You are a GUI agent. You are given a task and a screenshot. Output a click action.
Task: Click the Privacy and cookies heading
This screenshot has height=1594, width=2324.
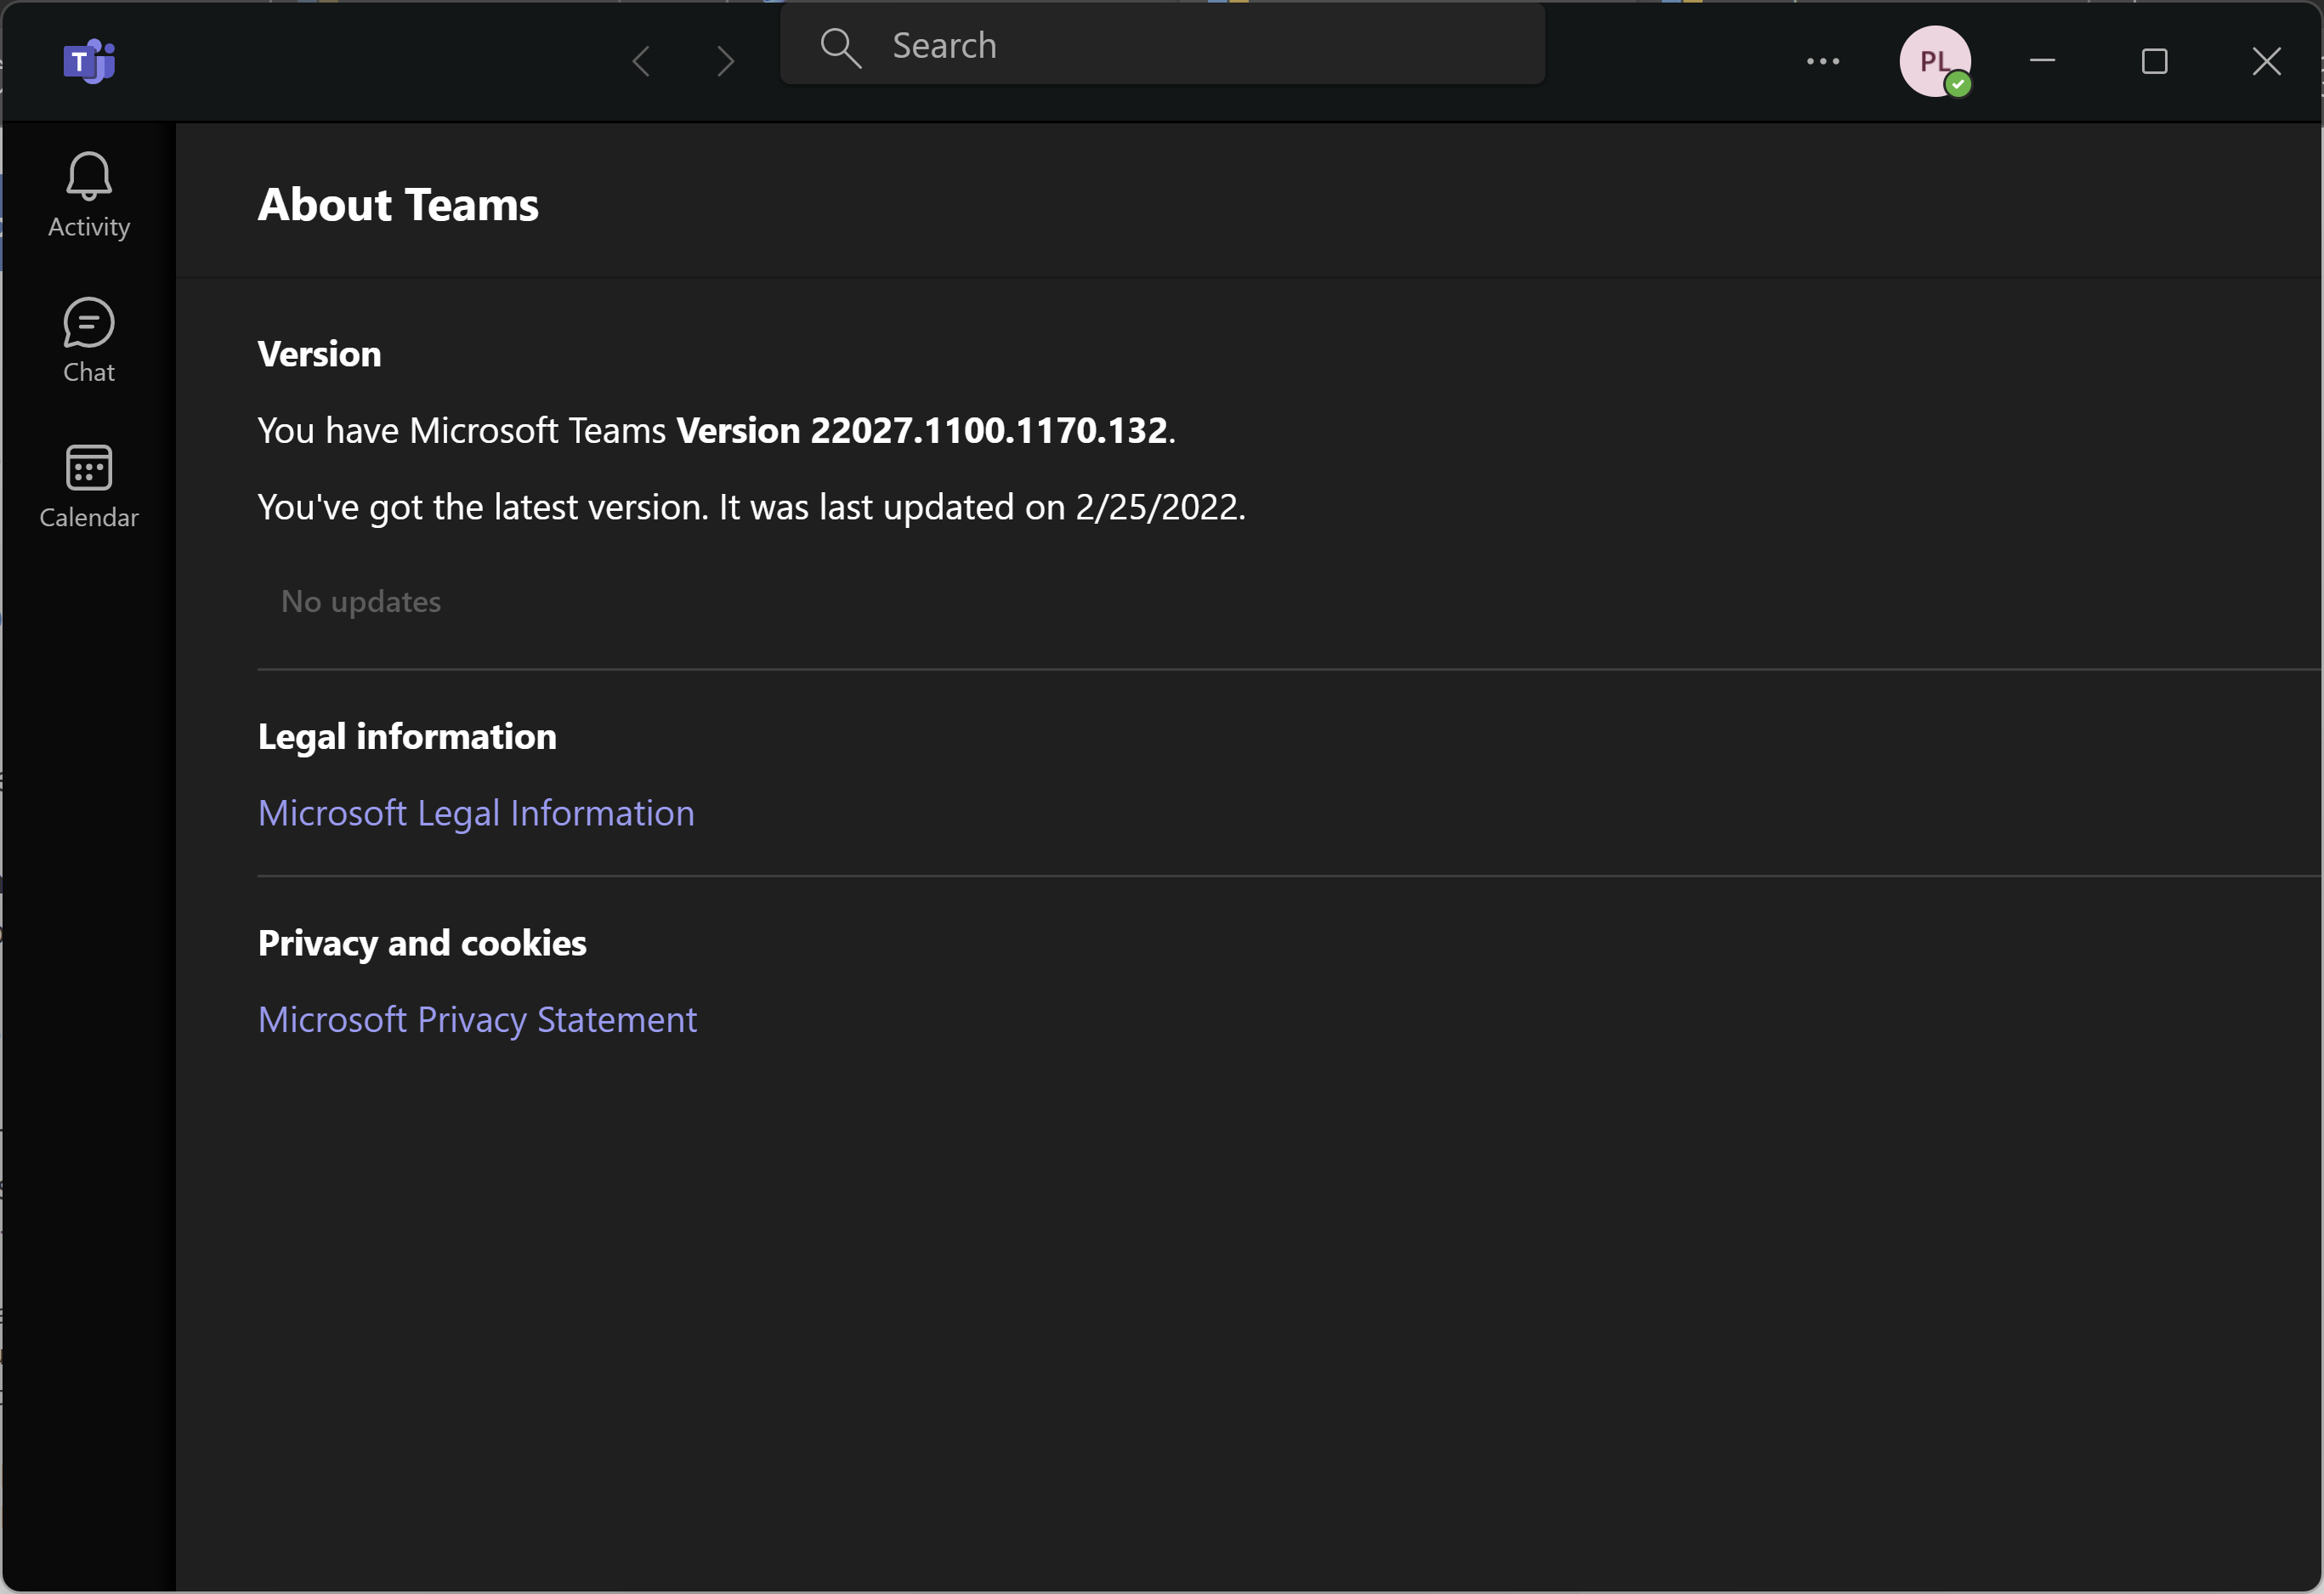tap(422, 943)
